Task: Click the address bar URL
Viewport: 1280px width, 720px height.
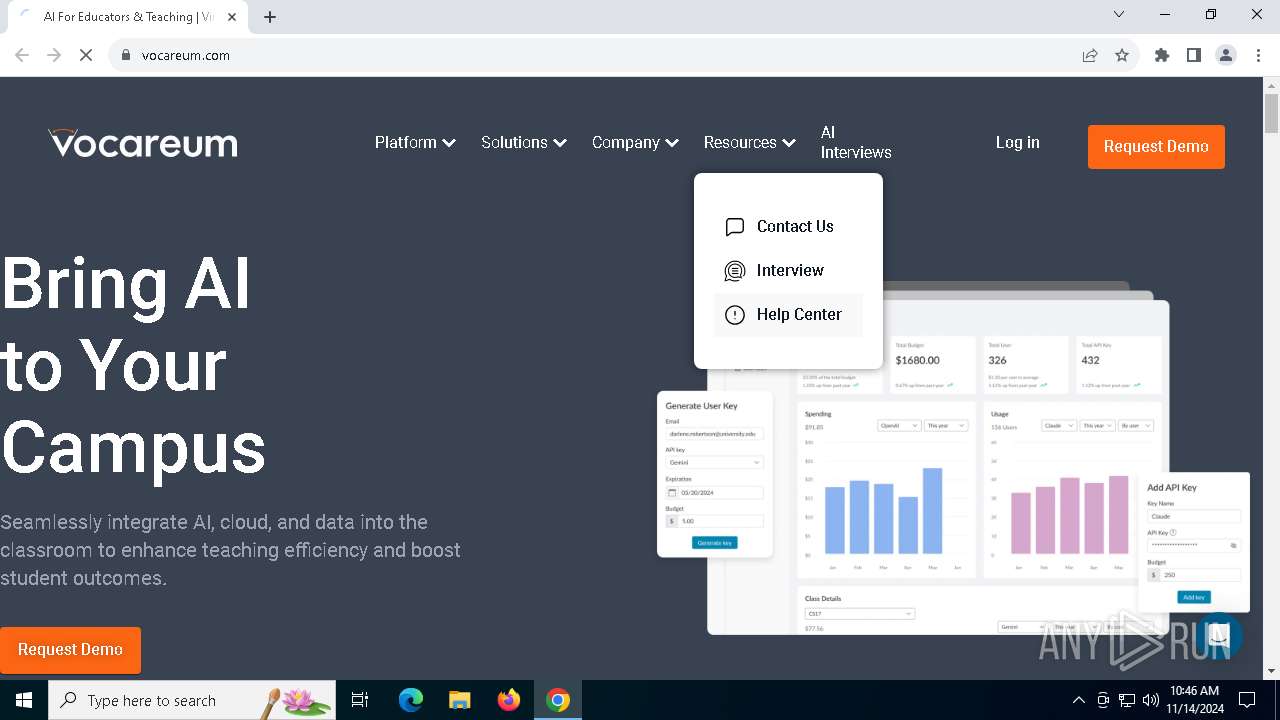Action: [x=186, y=55]
